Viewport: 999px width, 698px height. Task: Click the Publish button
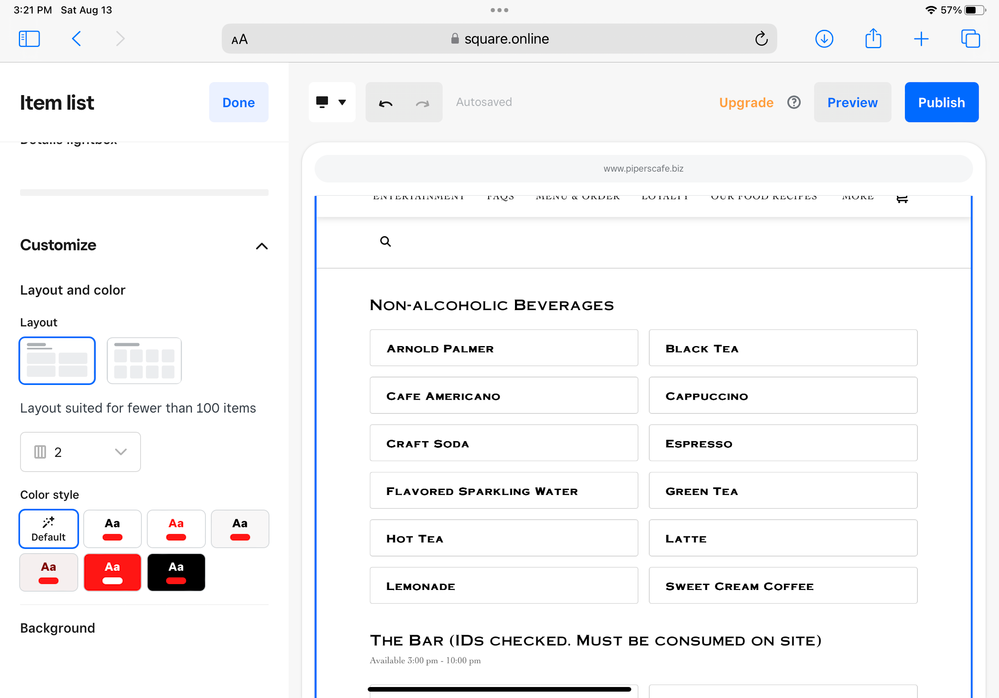click(x=941, y=102)
